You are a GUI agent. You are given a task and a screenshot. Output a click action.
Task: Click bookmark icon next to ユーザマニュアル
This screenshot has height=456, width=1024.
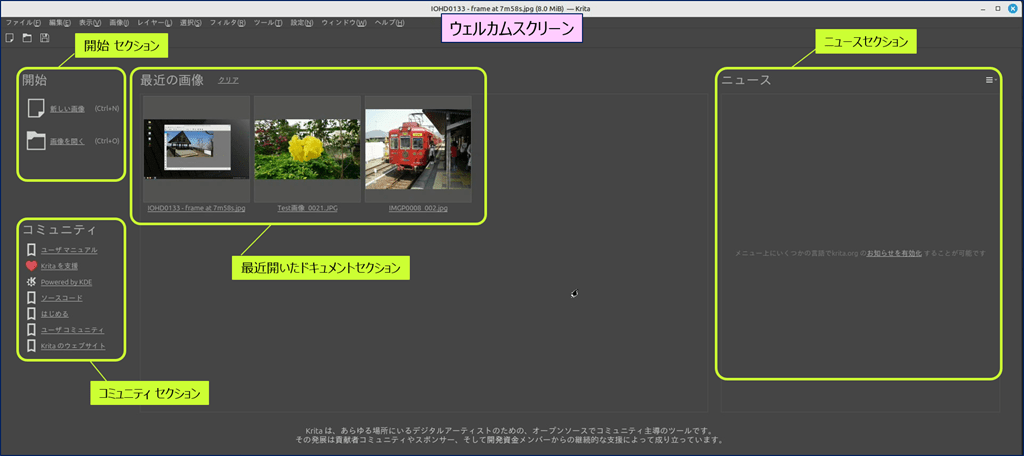click(x=32, y=250)
